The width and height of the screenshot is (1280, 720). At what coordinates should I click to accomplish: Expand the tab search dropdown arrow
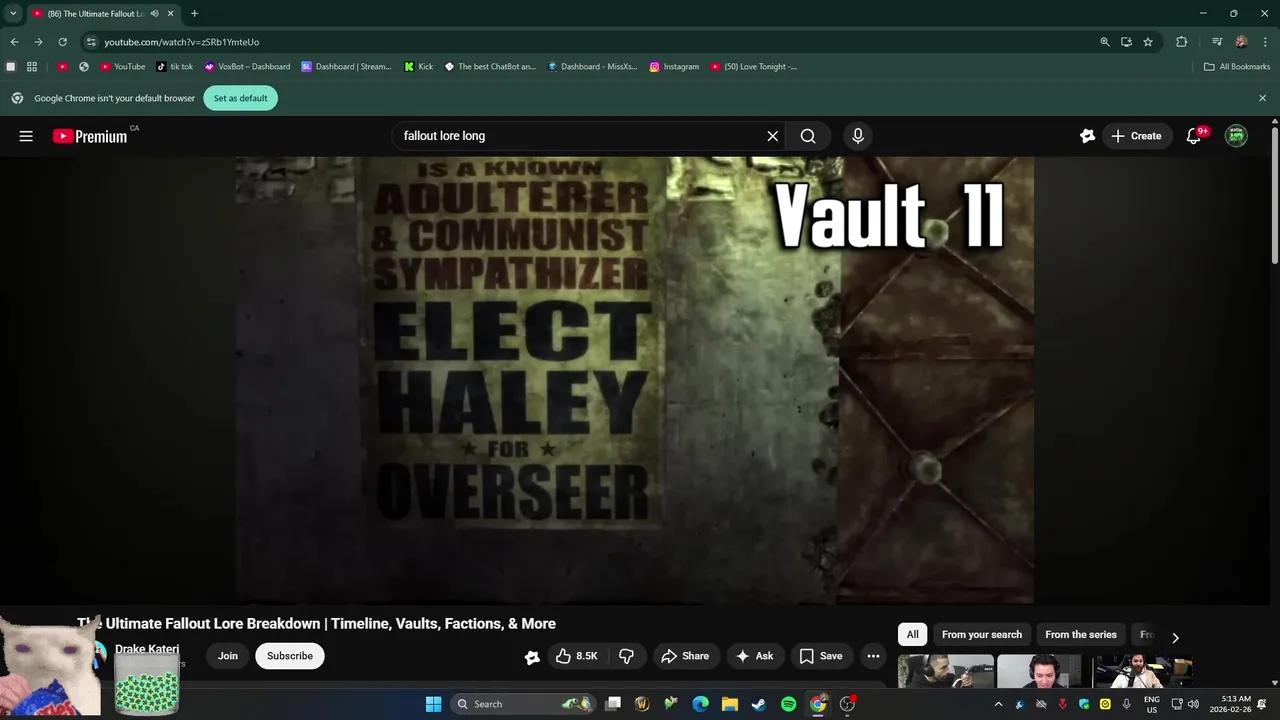pyautogui.click(x=13, y=14)
